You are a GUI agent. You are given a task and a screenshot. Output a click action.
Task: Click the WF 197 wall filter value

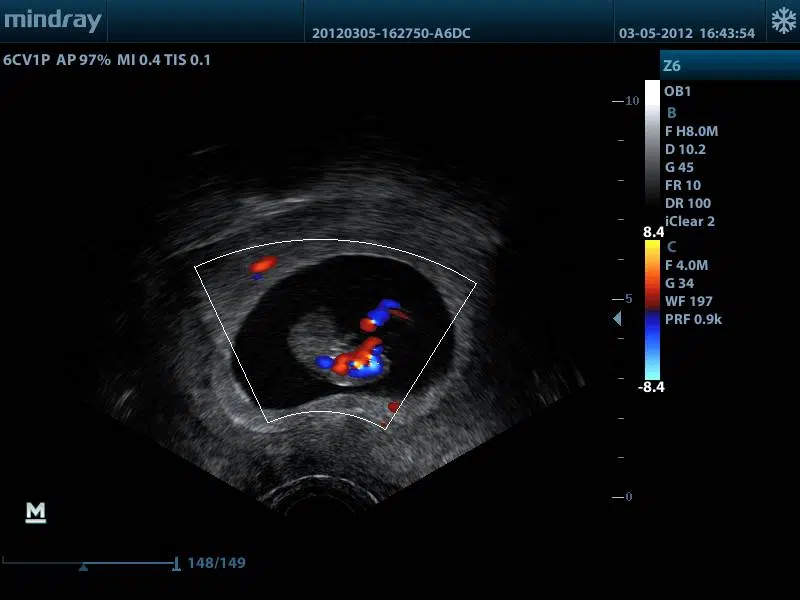click(688, 301)
